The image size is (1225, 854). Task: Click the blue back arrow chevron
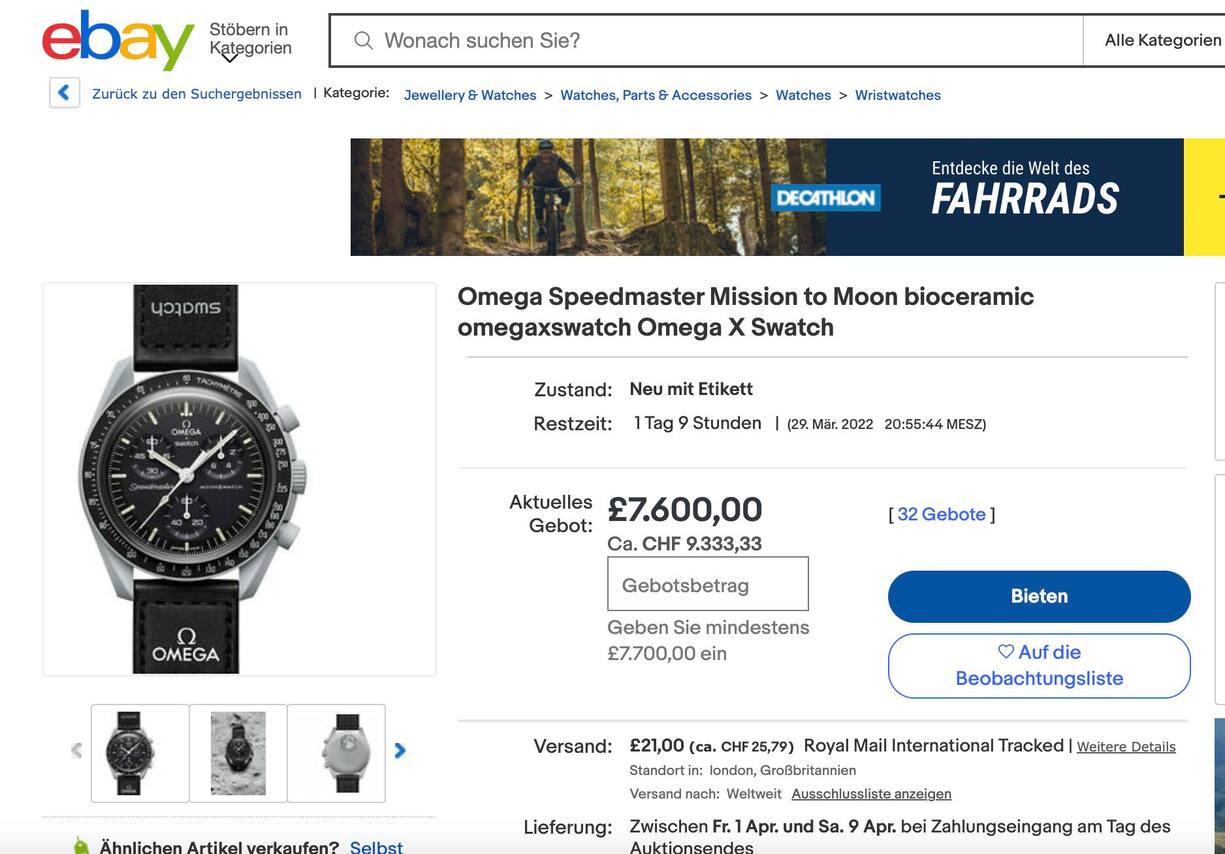(x=63, y=91)
